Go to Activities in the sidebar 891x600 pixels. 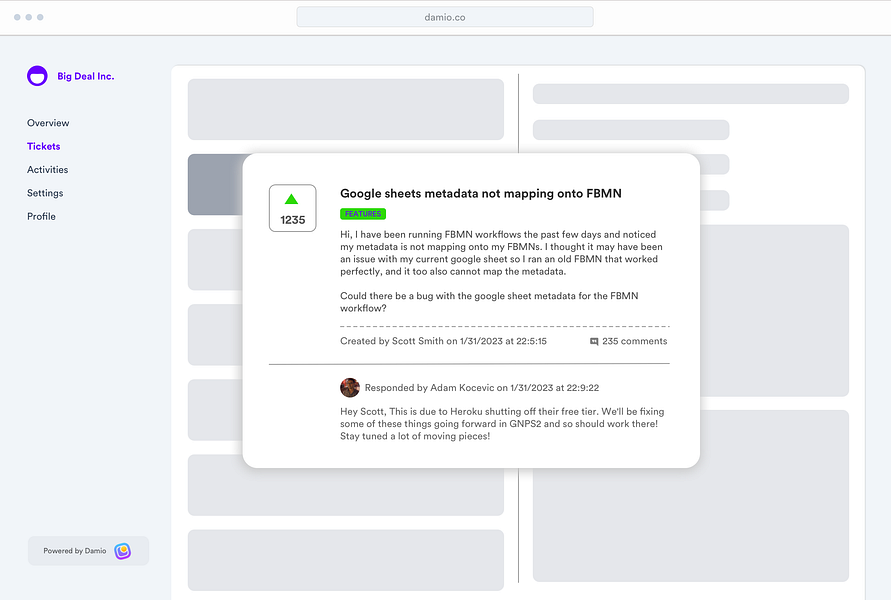click(48, 169)
